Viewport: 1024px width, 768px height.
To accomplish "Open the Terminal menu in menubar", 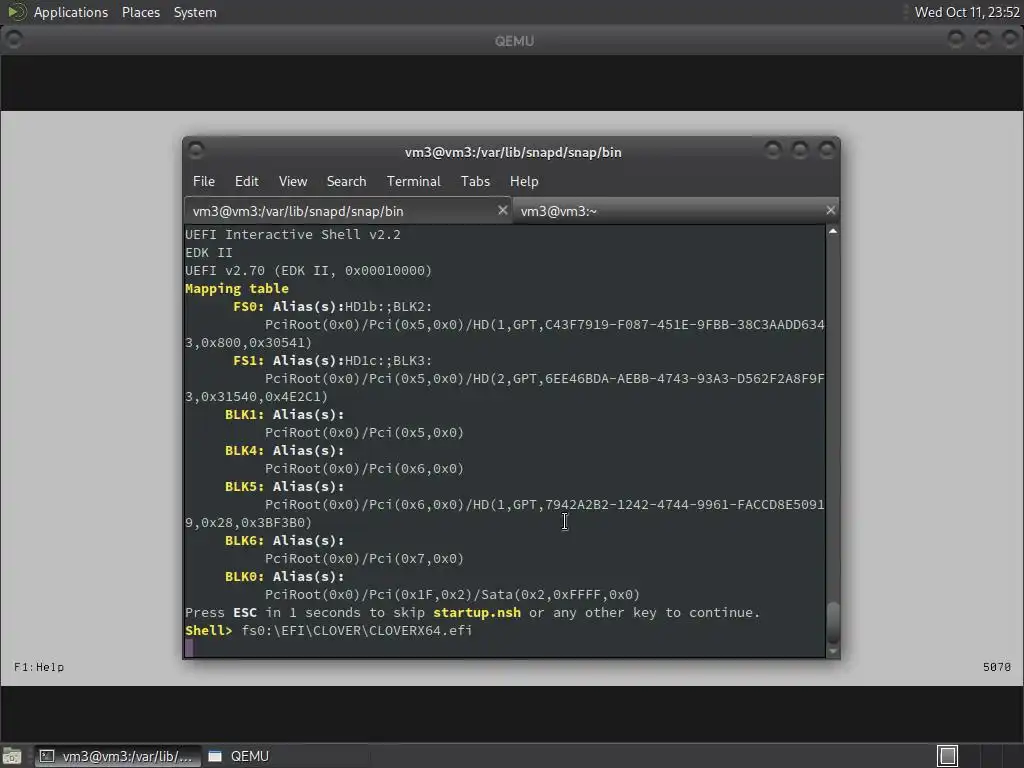I will pyautogui.click(x=413, y=182).
